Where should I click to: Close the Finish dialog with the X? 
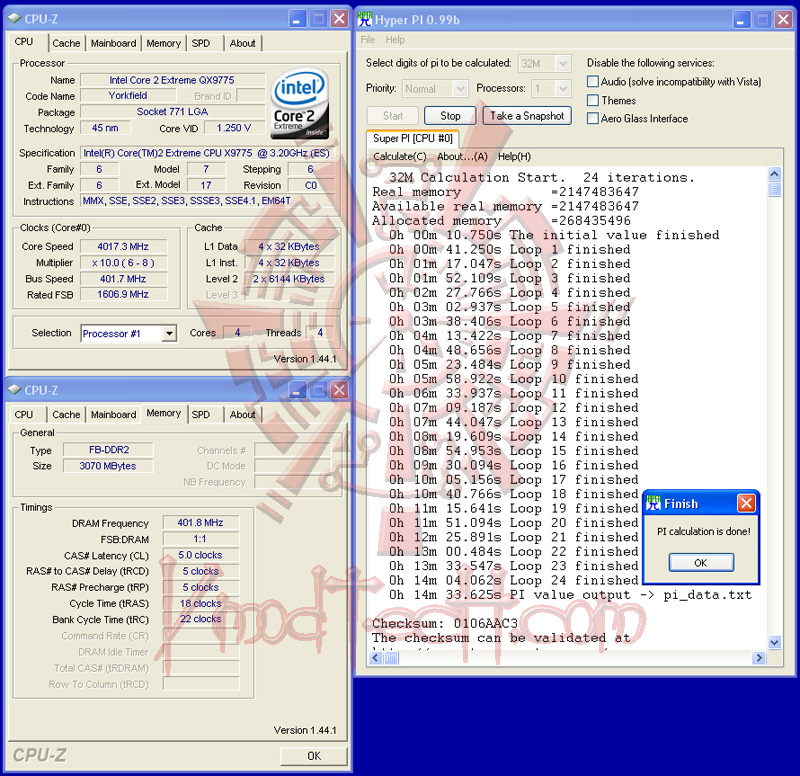coord(746,504)
